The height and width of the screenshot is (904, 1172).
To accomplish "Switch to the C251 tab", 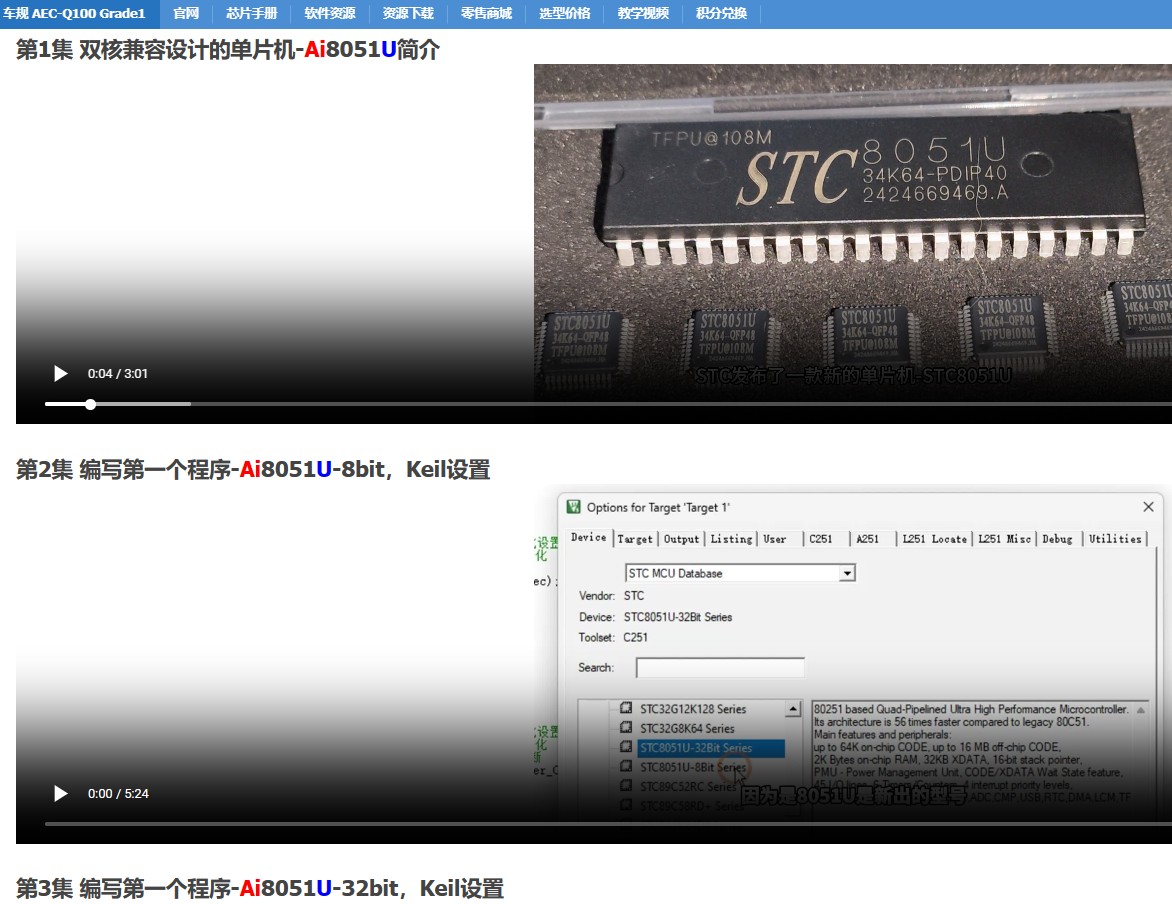I will [x=820, y=539].
